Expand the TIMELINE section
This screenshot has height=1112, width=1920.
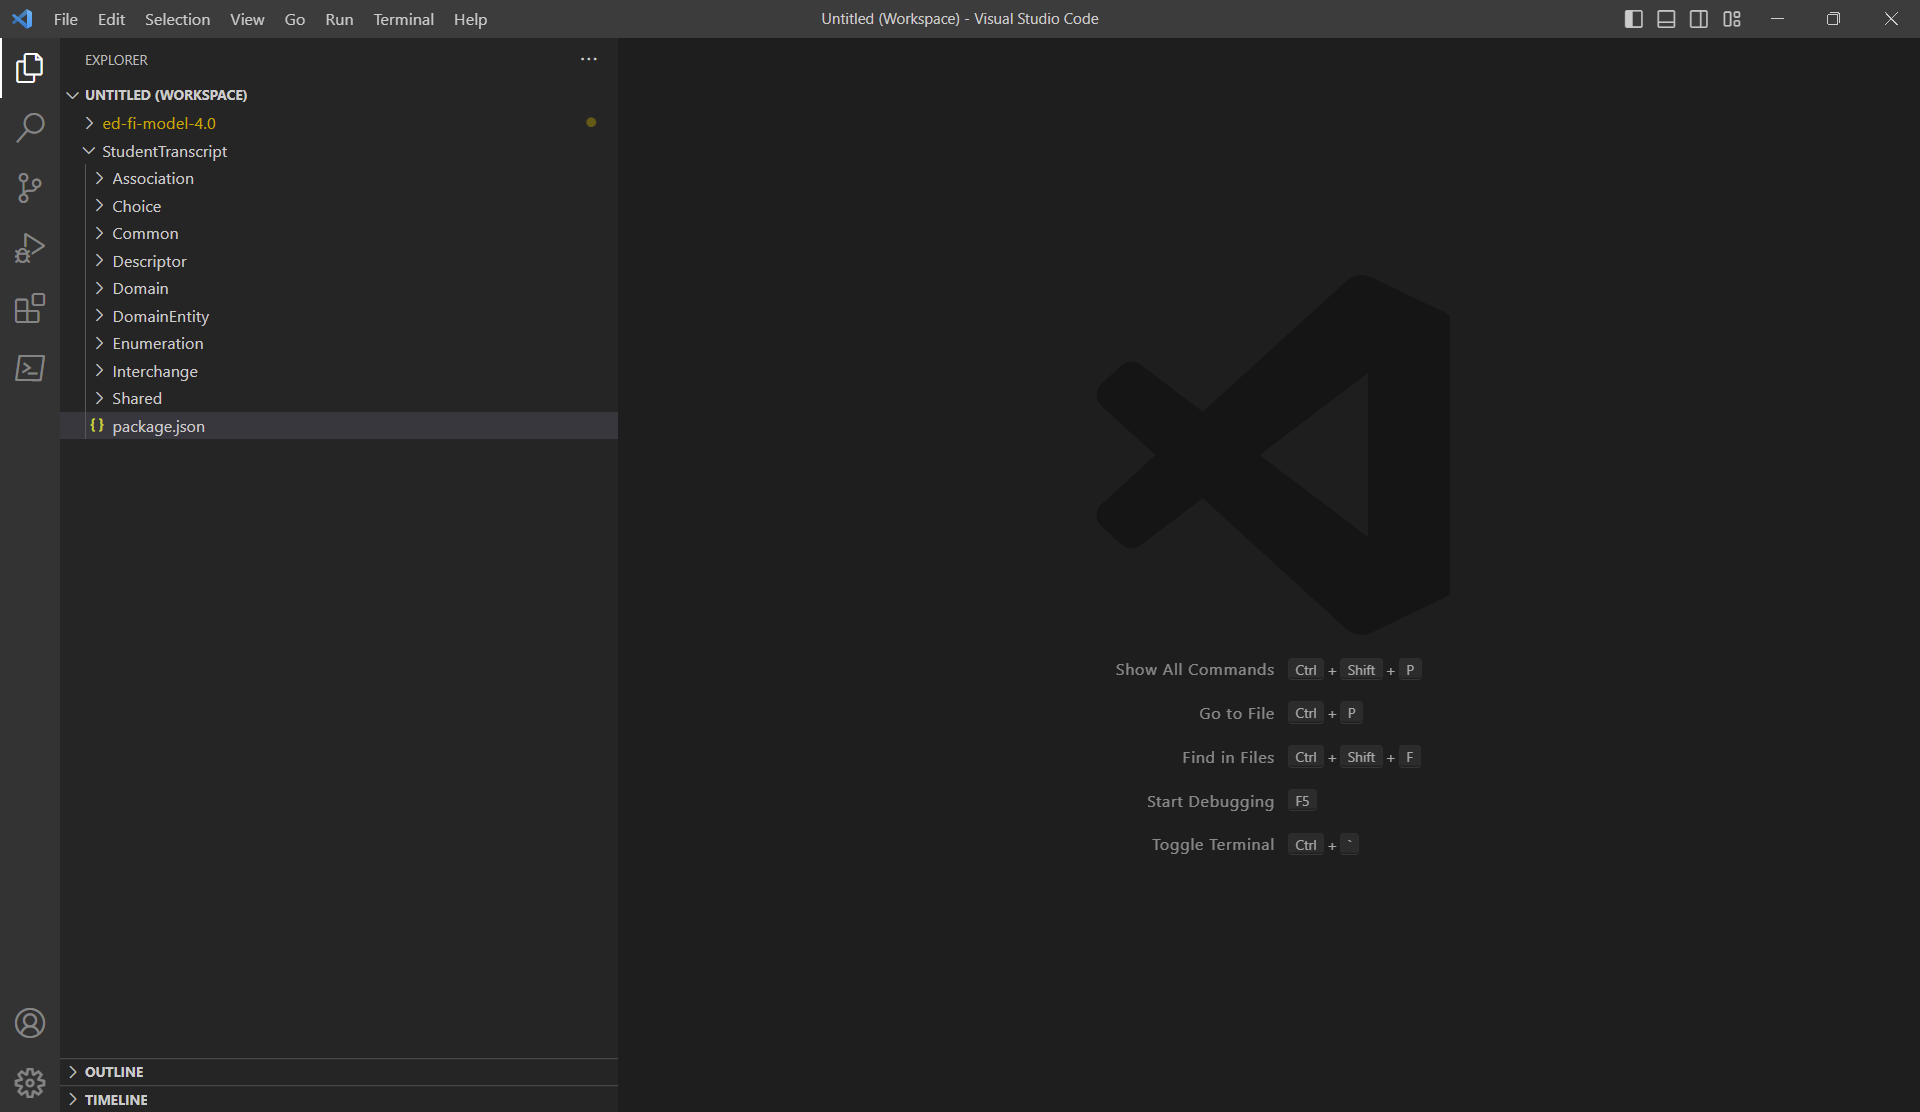click(339, 1099)
